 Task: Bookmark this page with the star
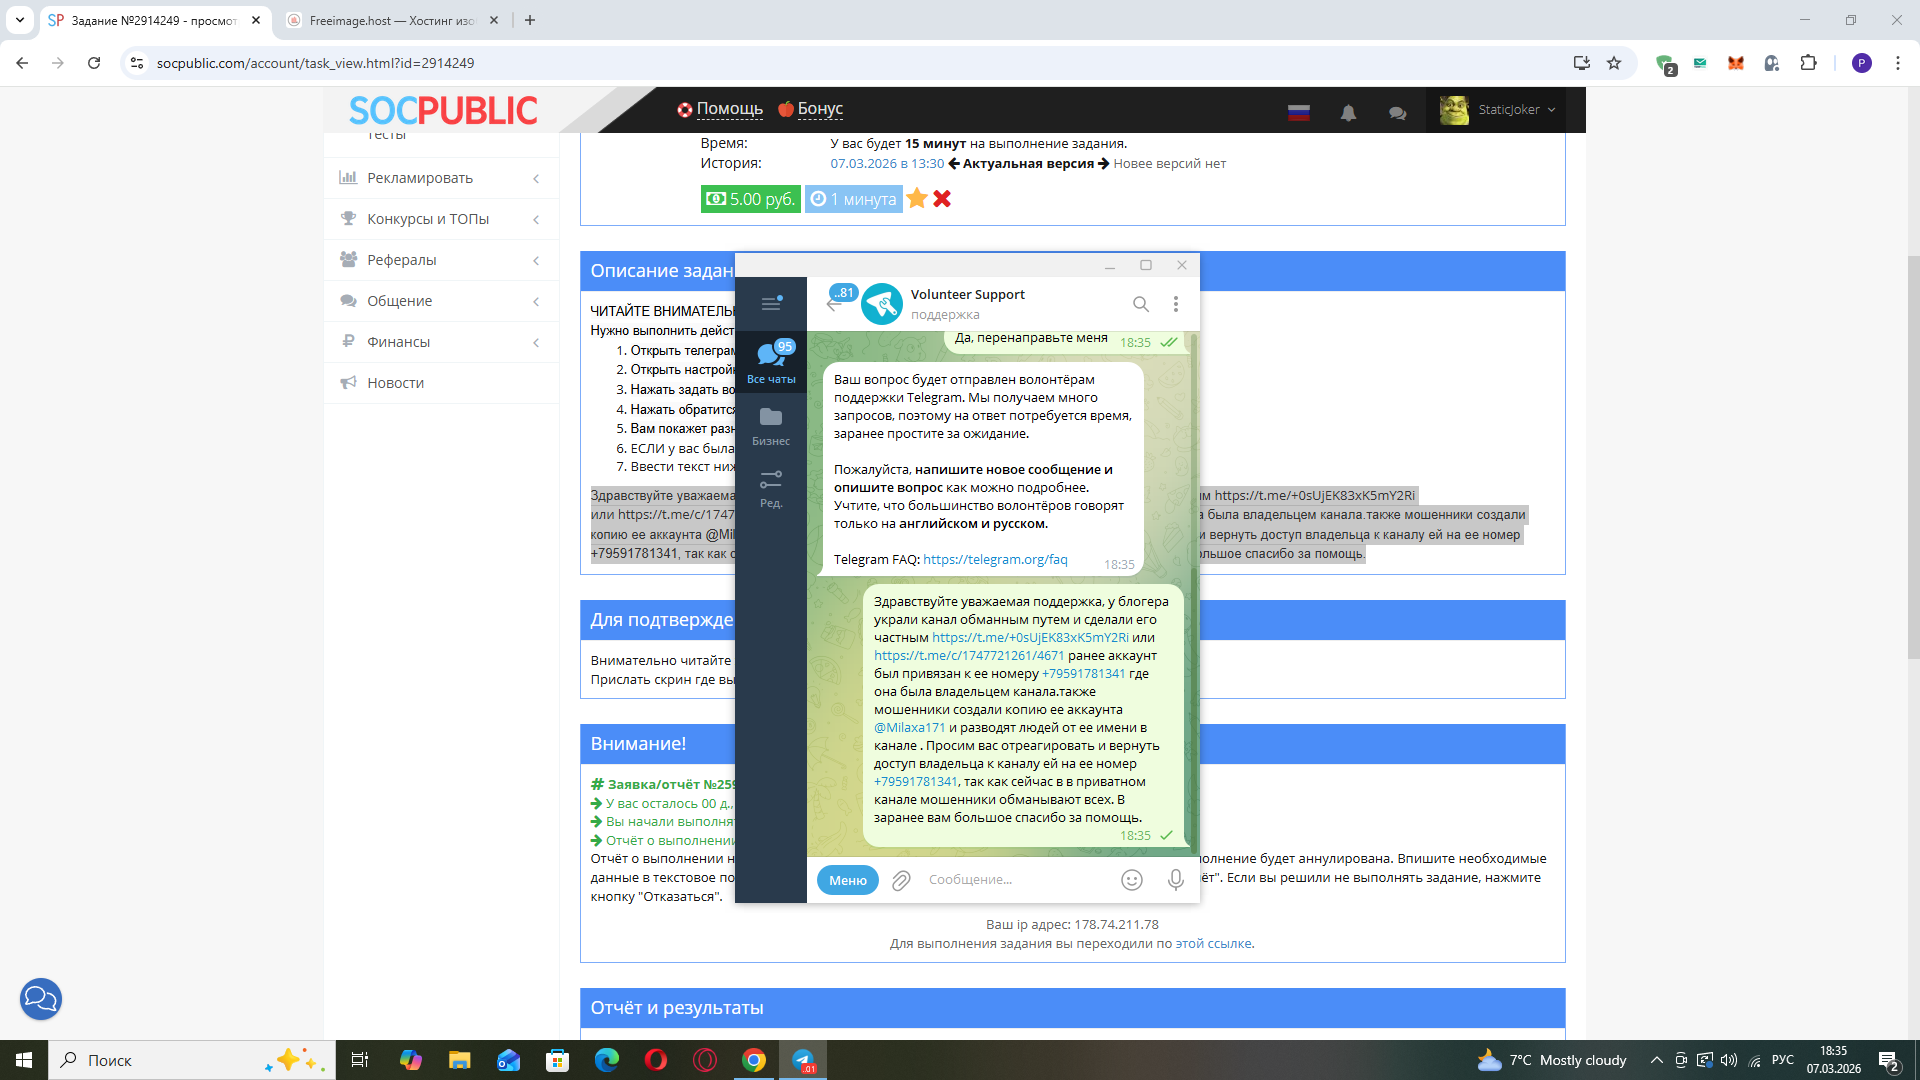(x=1614, y=63)
